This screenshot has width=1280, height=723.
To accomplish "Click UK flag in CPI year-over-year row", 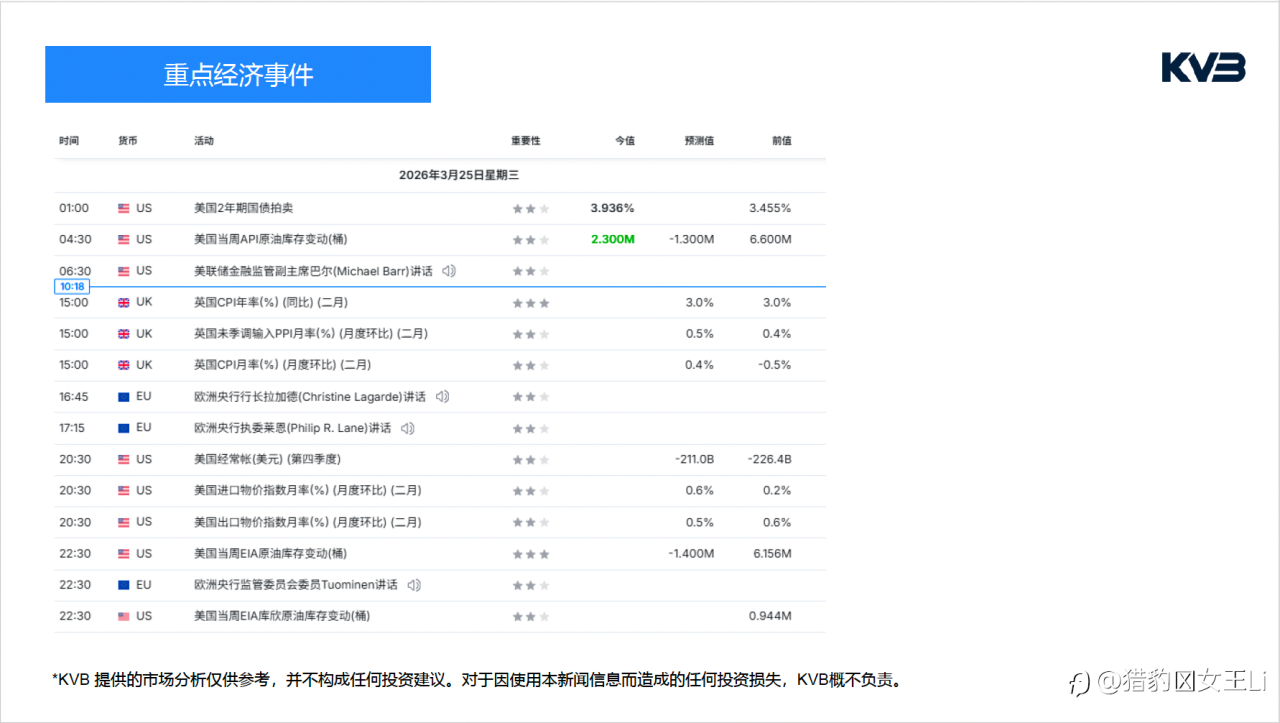I will [x=124, y=303].
